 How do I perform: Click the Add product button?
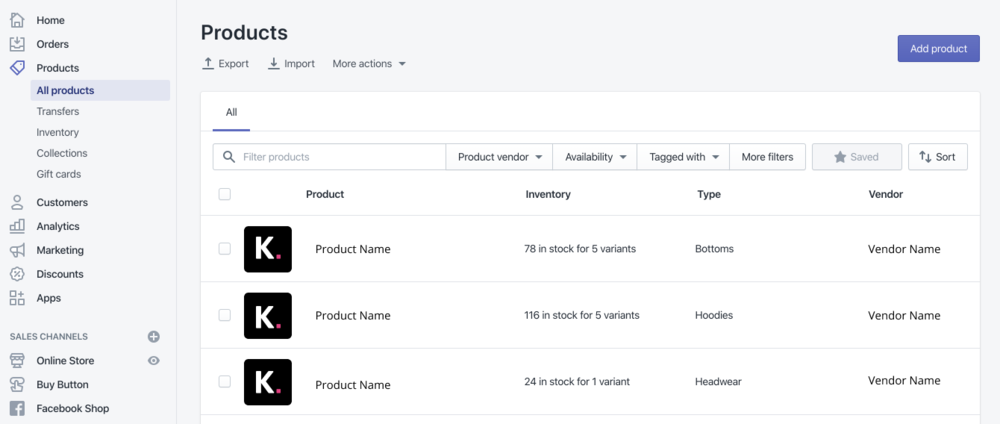point(938,49)
